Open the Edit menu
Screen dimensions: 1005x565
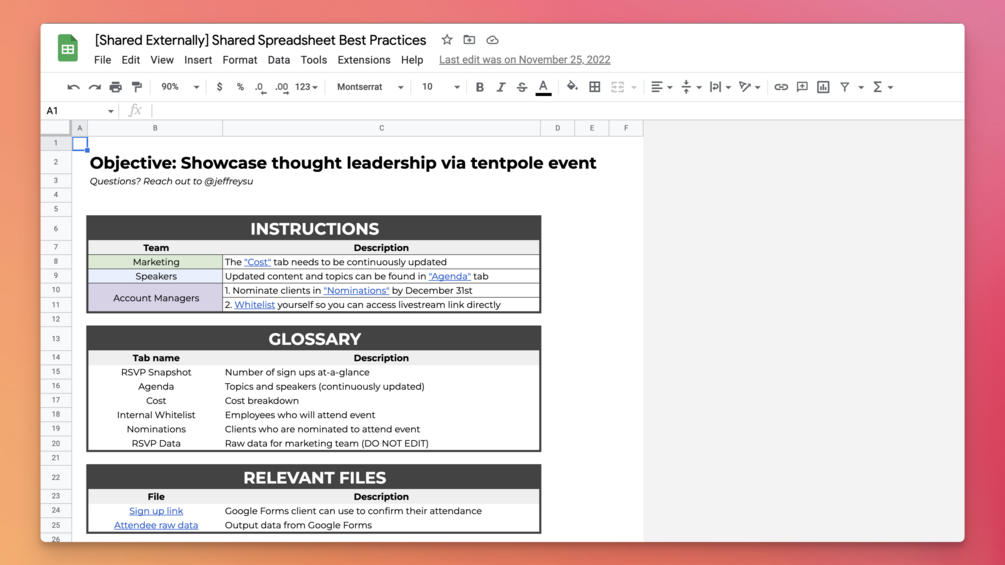point(131,60)
